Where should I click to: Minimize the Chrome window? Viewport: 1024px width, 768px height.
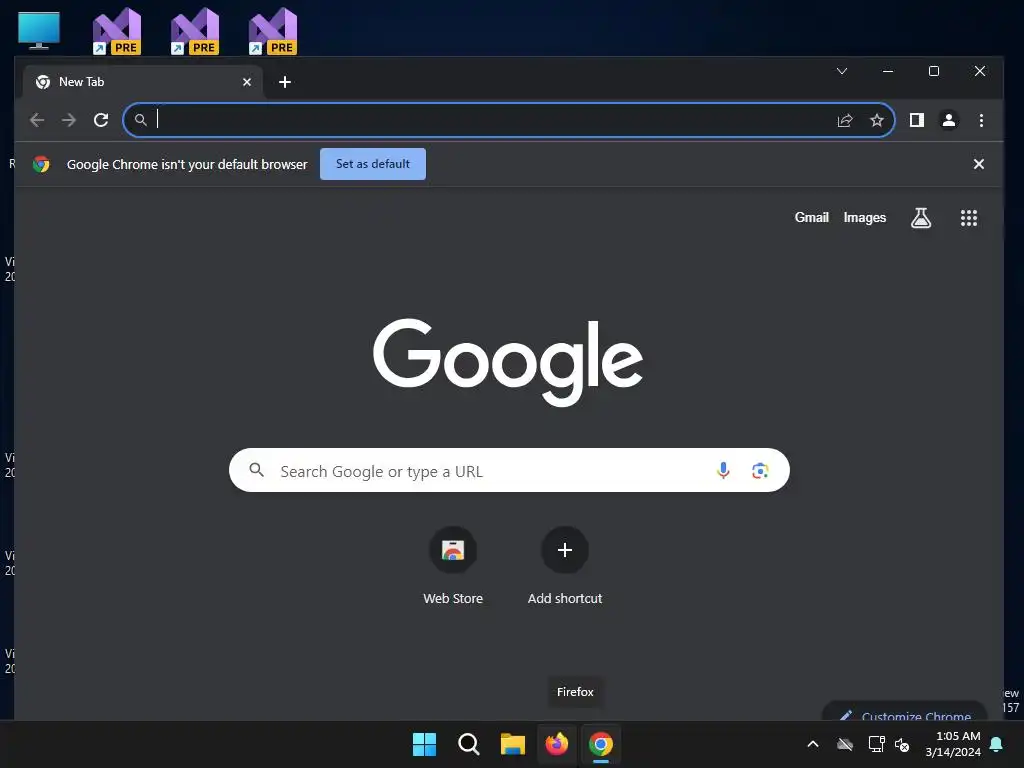coord(888,71)
